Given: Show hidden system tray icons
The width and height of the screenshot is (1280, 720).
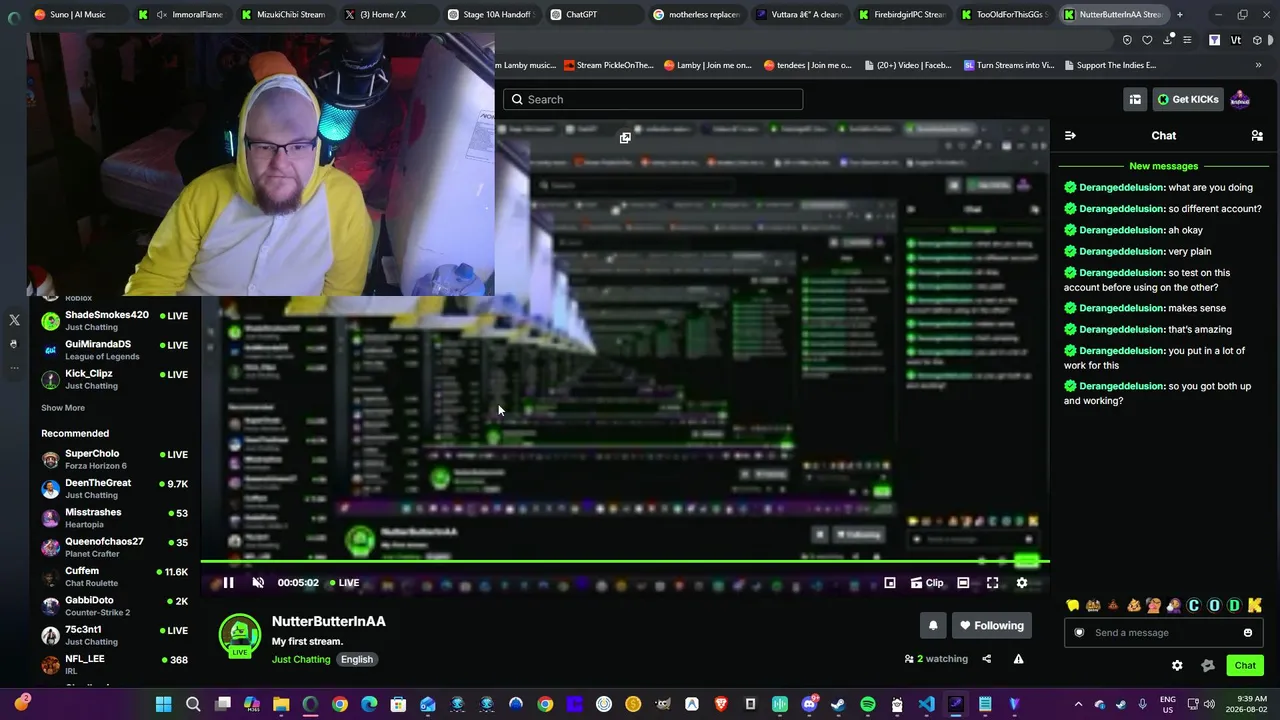Looking at the screenshot, I should (x=1078, y=704).
